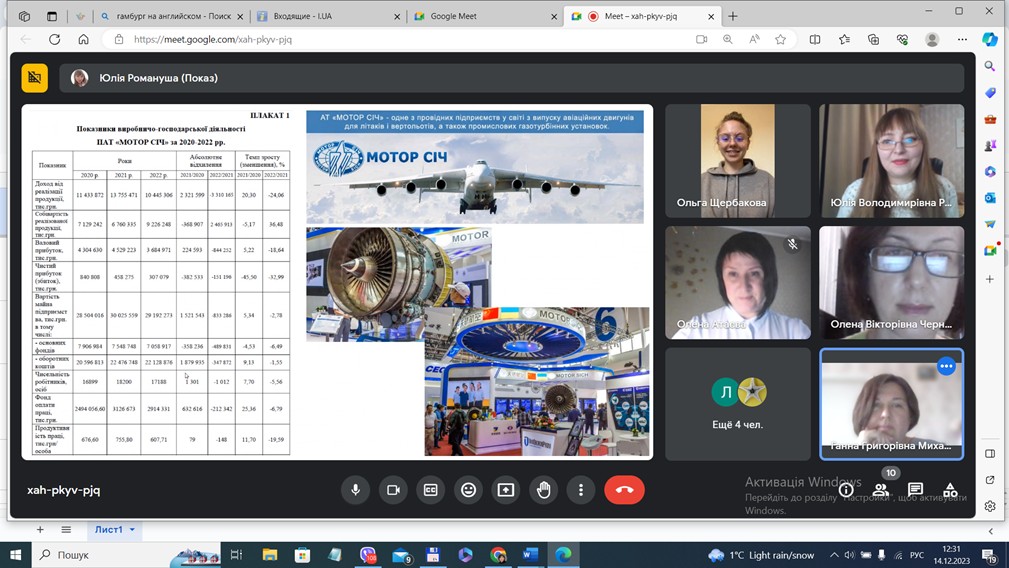The image size is (1009, 568).
Task: Open the РУС language switcher
Action: point(917,554)
